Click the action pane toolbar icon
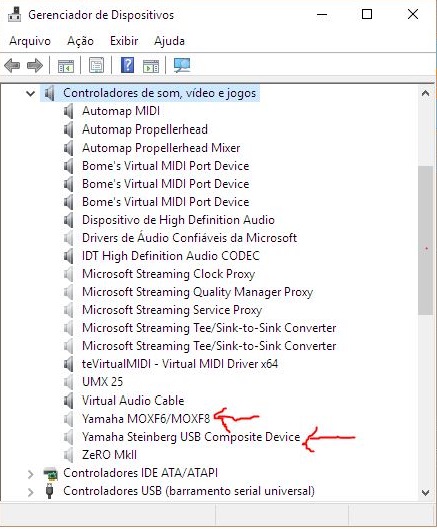The width and height of the screenshot is (437, 529). (x=151, y=66)
